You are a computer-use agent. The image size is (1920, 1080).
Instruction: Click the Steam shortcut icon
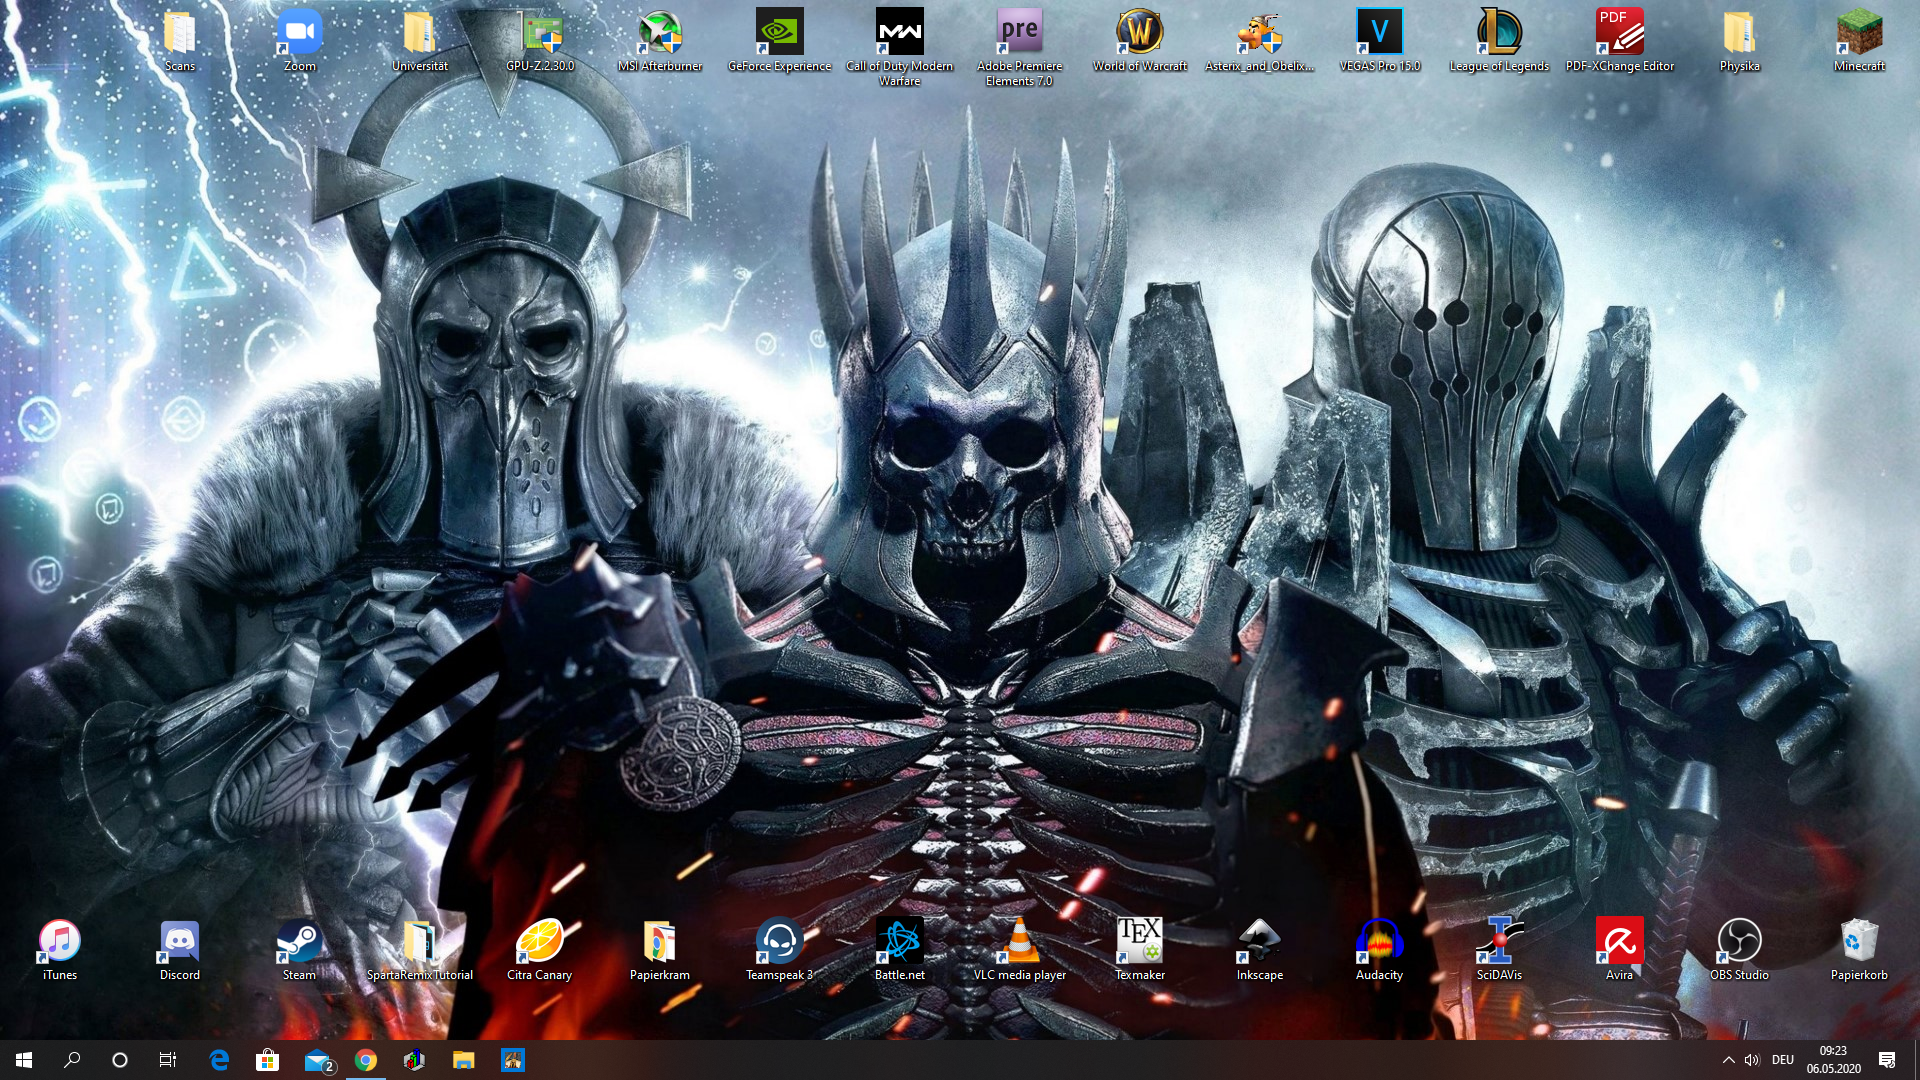300,950
